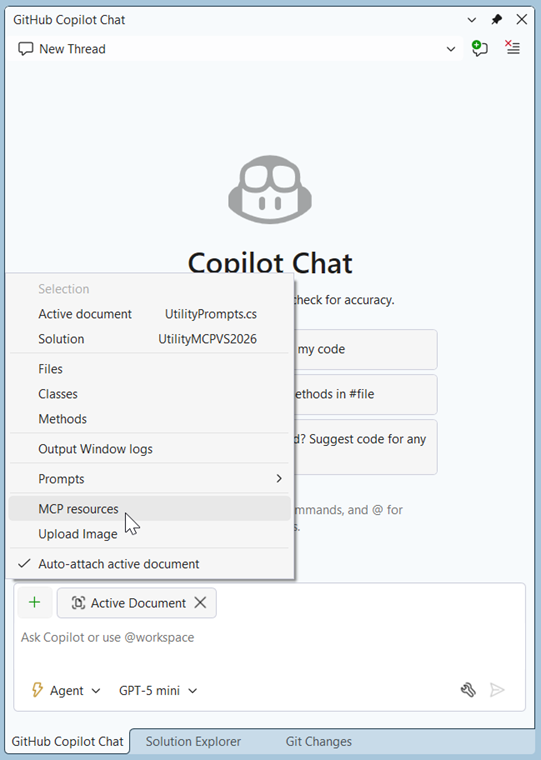Open window position dropdown in title bar
The image size is (541, 760).
471,20
